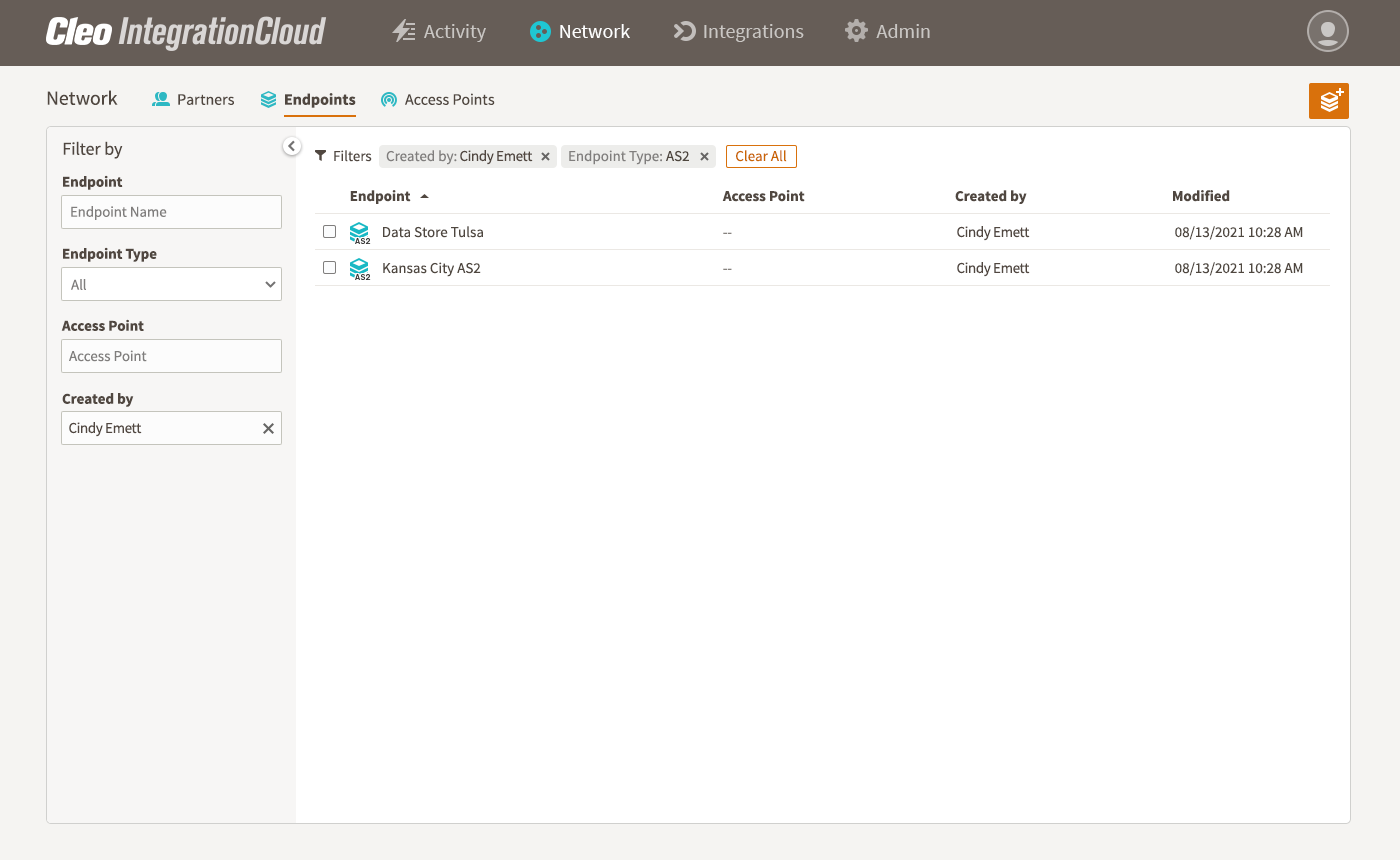Open the Data Store Tulsa endpoint
The width and height of the screenshot is (1400, 860).
(x=433, y=232)
